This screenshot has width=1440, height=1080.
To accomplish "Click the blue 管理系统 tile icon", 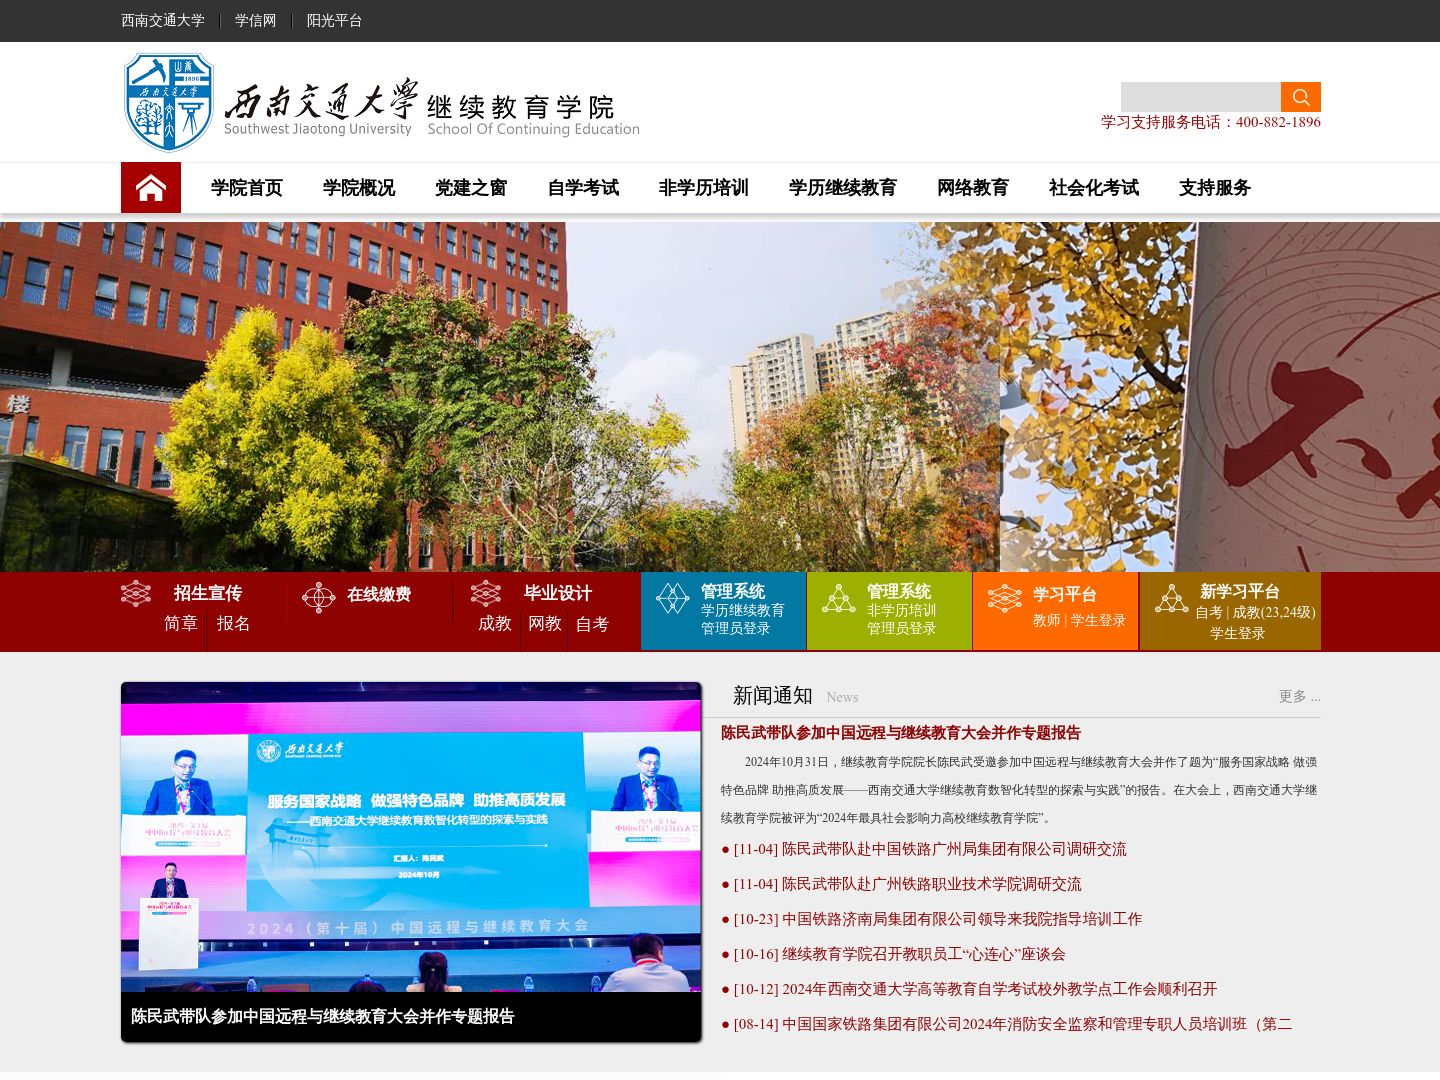I will 672,598.
